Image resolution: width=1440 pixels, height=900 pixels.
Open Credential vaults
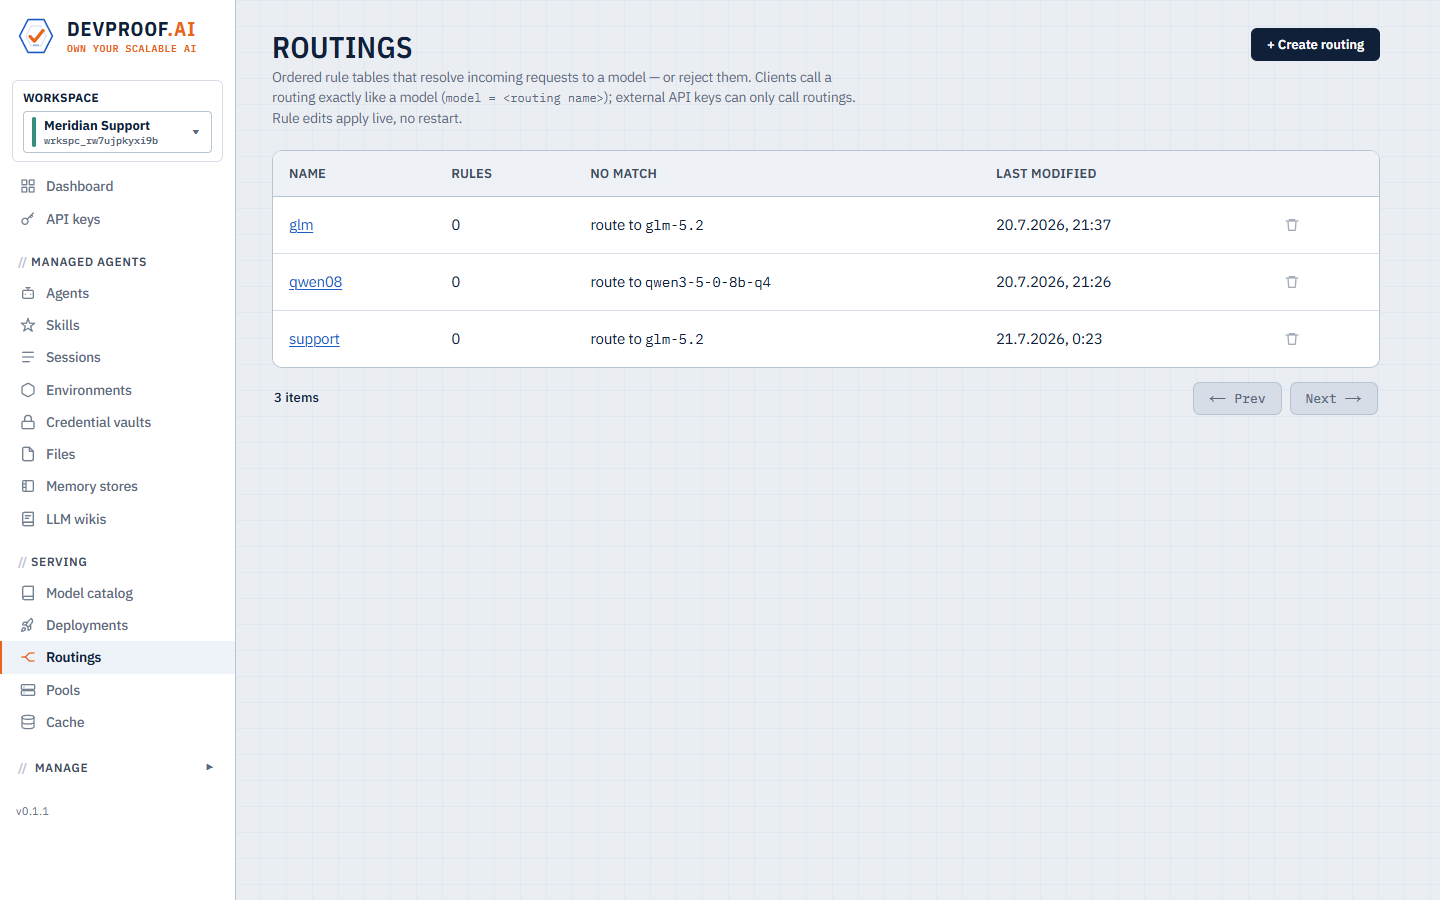(117, 422)
